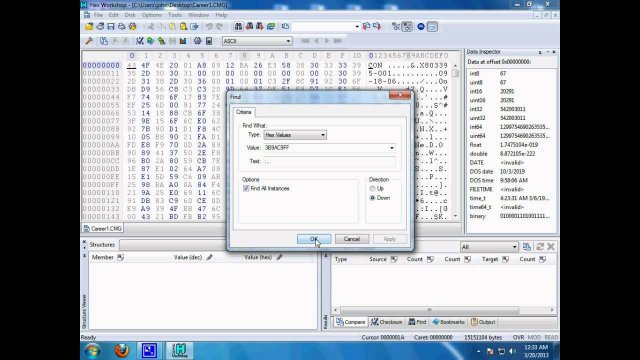Click the Find binoculars toolbar icon
This screenshot has width=640, height=360.
(238, 27)
